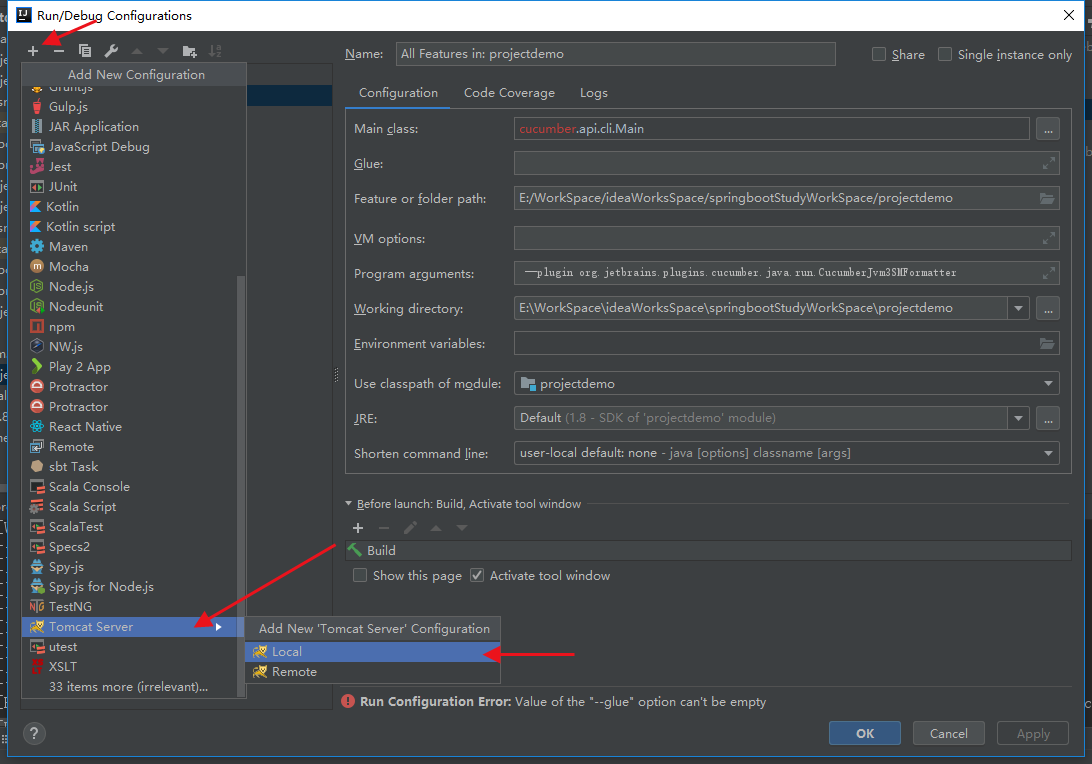Open the JRE dropdown arrow
Screen dimensions: 1092x764
1018,418
